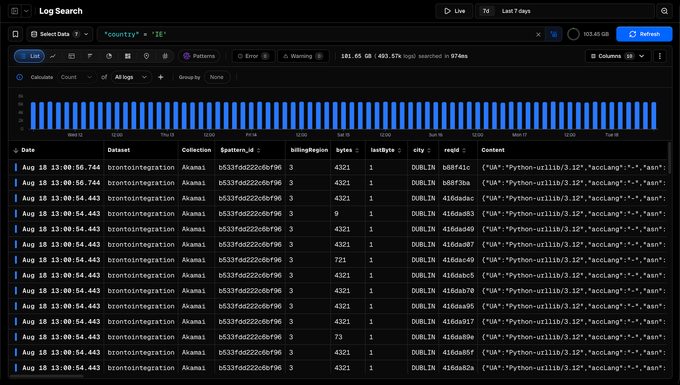Start Live tailing with the Live button
680x385 pixels.
(454, 11)
